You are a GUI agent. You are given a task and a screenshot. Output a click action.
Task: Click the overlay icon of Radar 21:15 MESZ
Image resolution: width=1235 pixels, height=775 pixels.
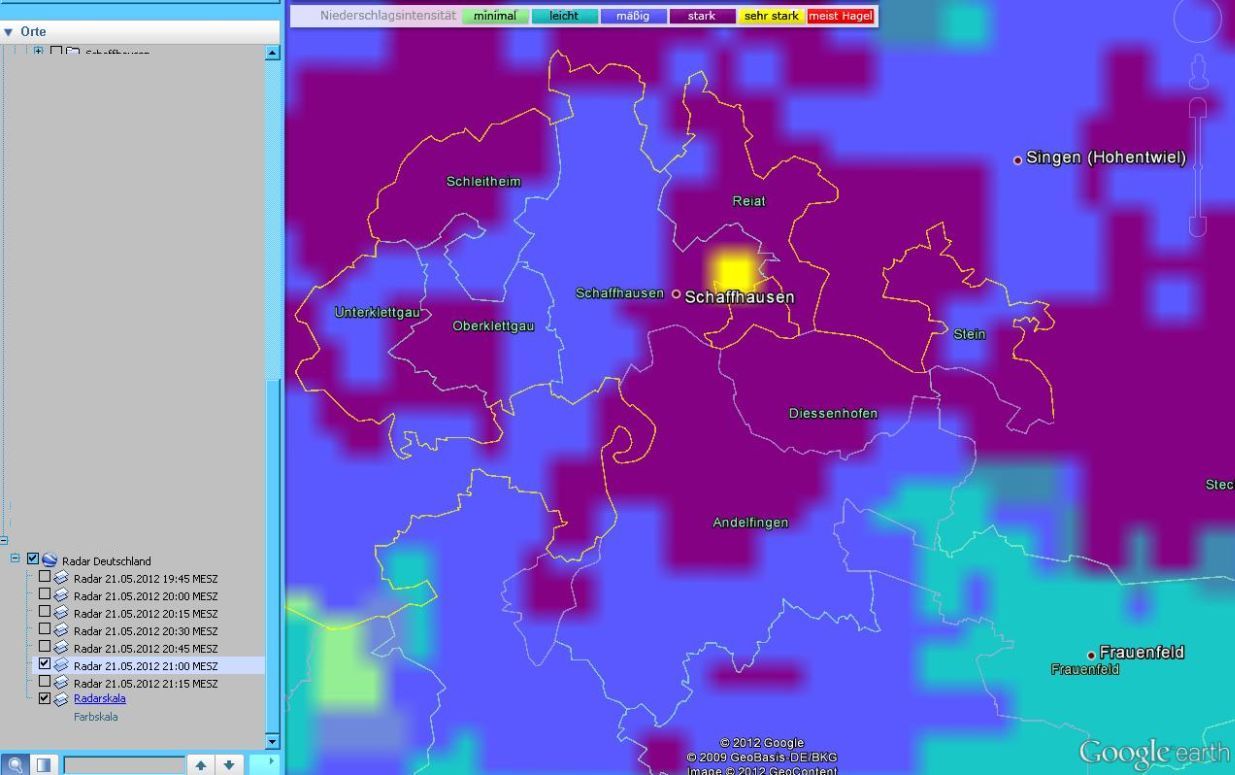pyautogui.click(x=62, y=683)
